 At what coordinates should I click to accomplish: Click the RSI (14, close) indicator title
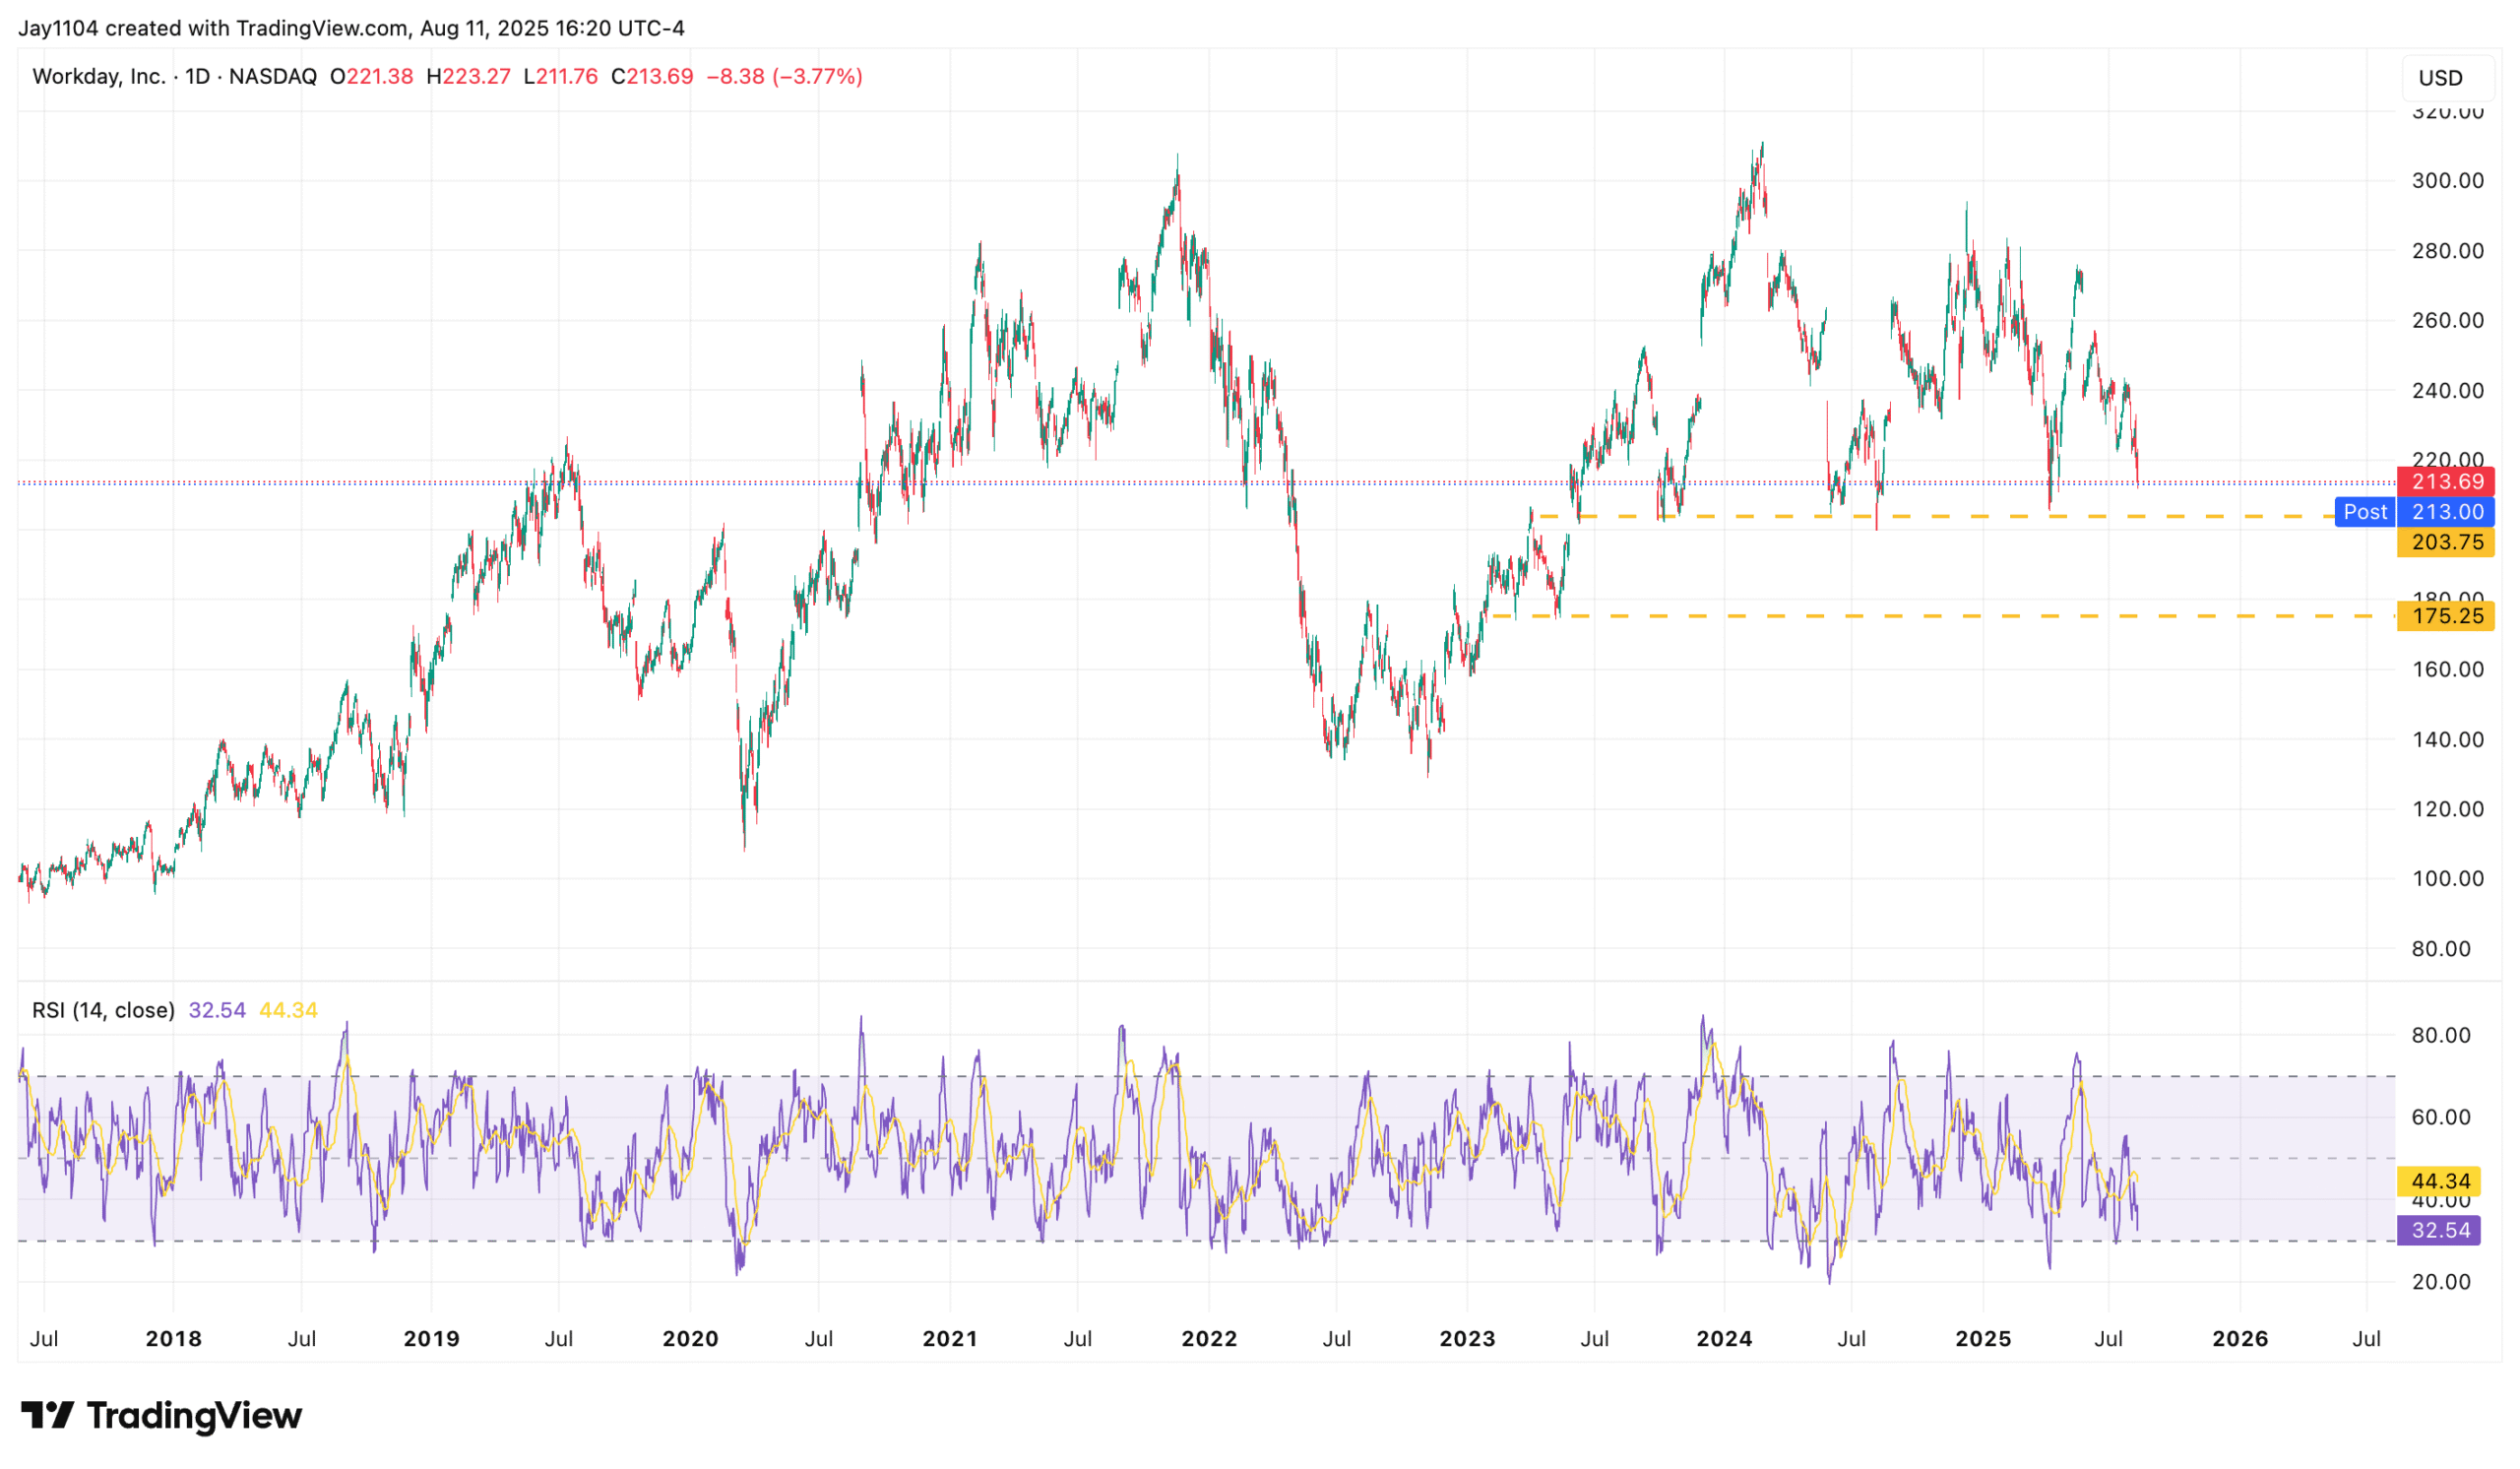pos(103,1011)
